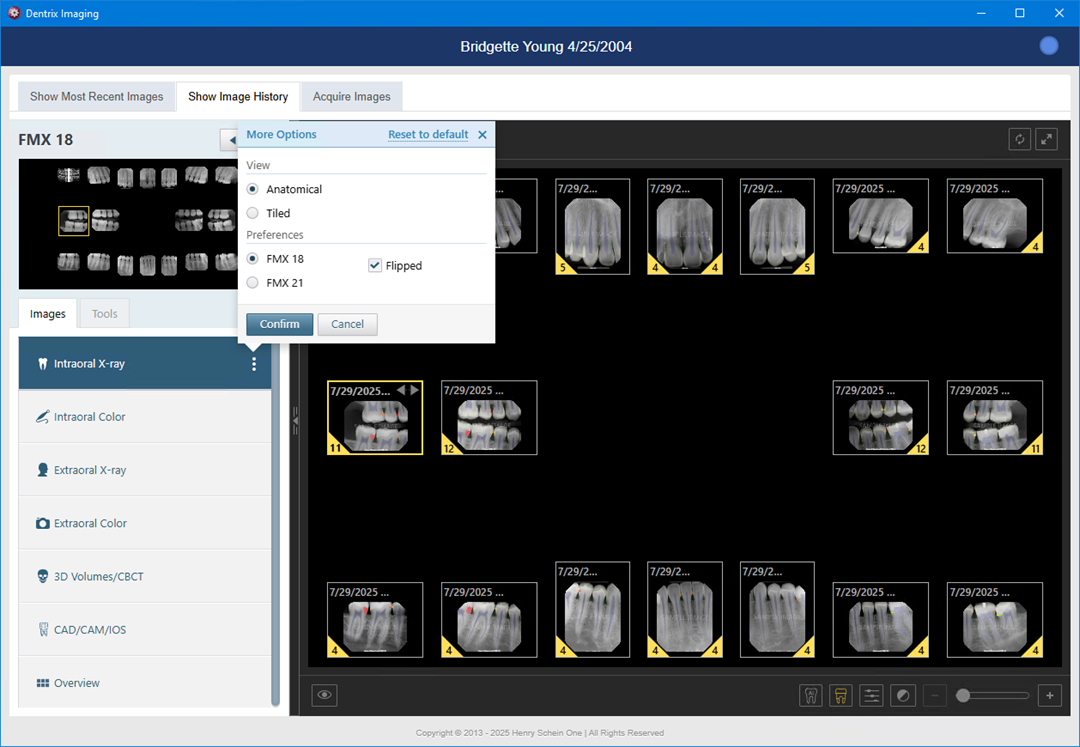Open the Overview category
Viewport: 1080px width, 747px height.
[145, 683]
